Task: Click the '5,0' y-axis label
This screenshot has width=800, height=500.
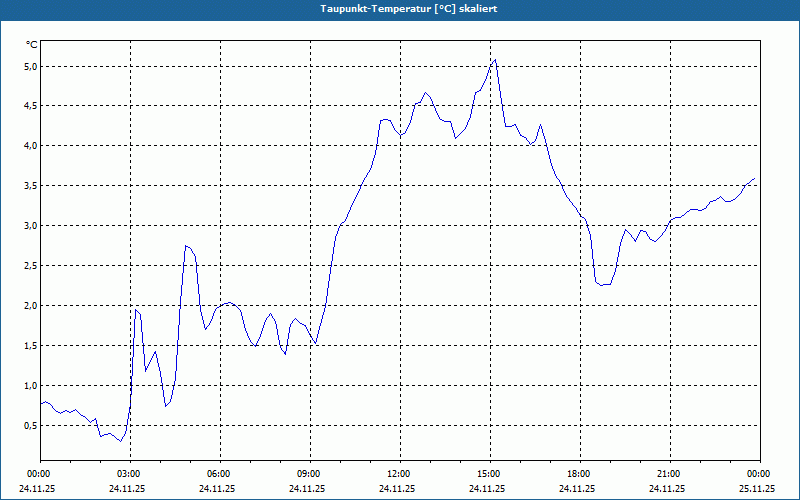Action: [x=31, y=66]
